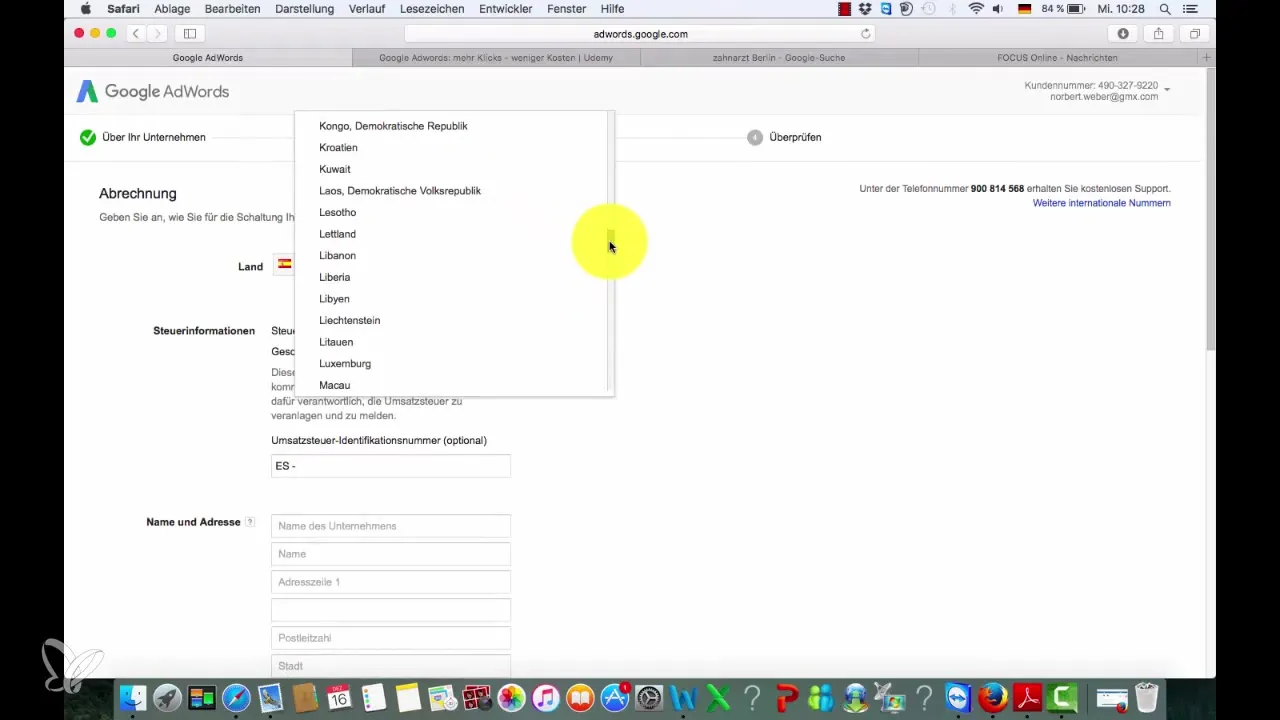Go to the Überprüfen step
The height and width of the screenshot is (720, 1280).
785,137
